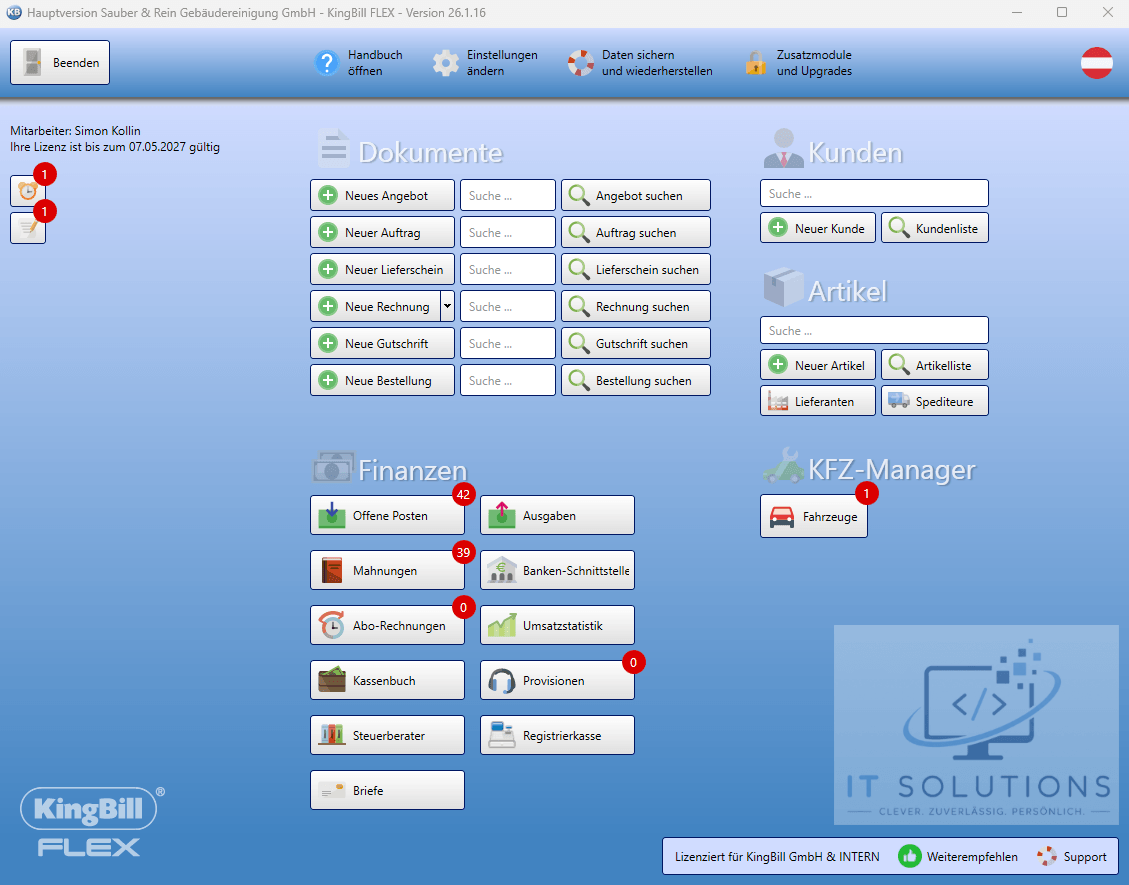The image size is (1129, 885).
Task: Click the Fahrzeuge notification badge
Action: [x=866, y=493]
